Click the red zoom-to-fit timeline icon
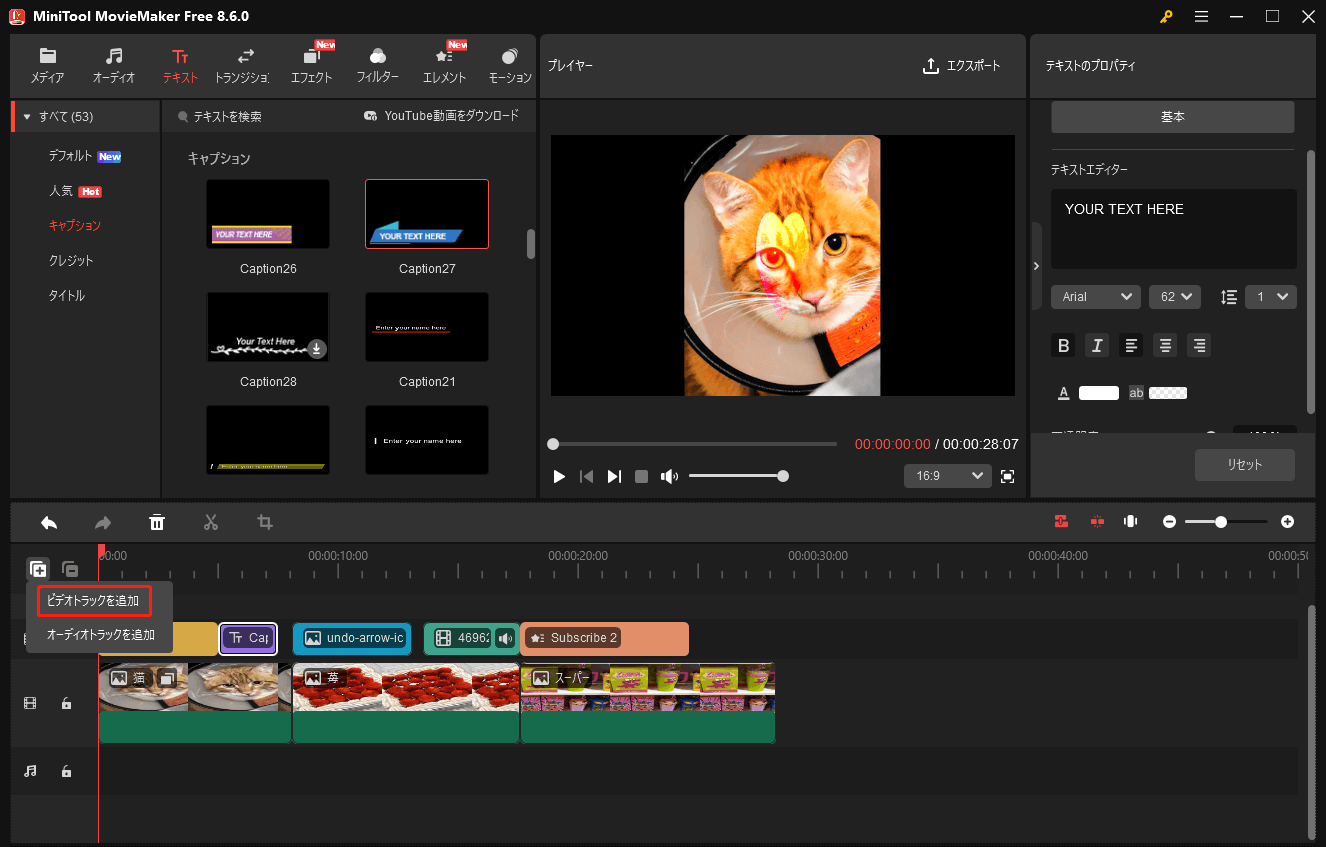The width and height of the screenshot is (1326, 847). click(x=1060, y=521)
